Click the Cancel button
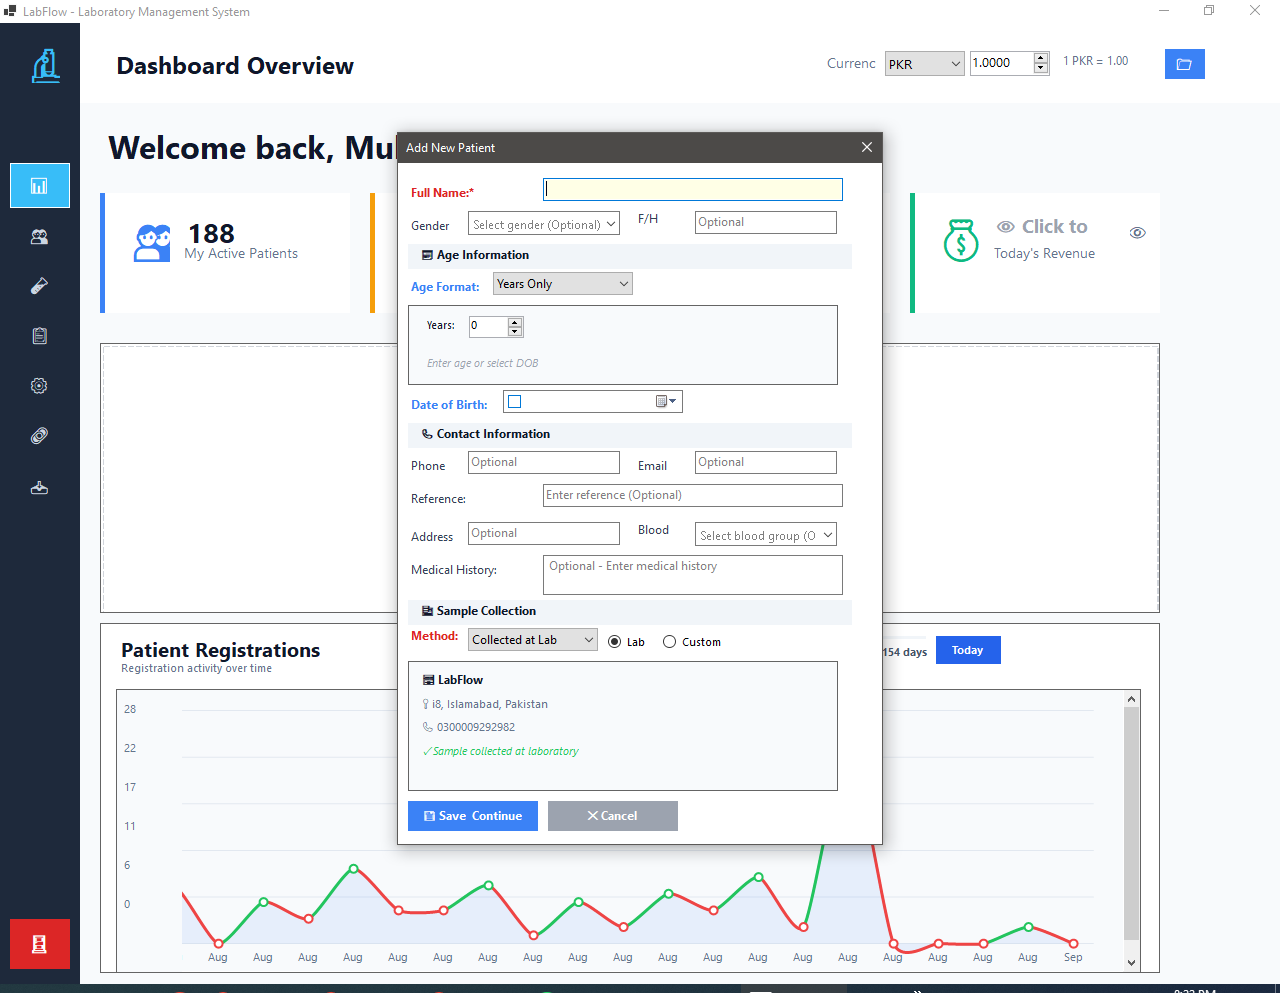Viewport: 1280px width, 993px height. [x=613, y=816]
